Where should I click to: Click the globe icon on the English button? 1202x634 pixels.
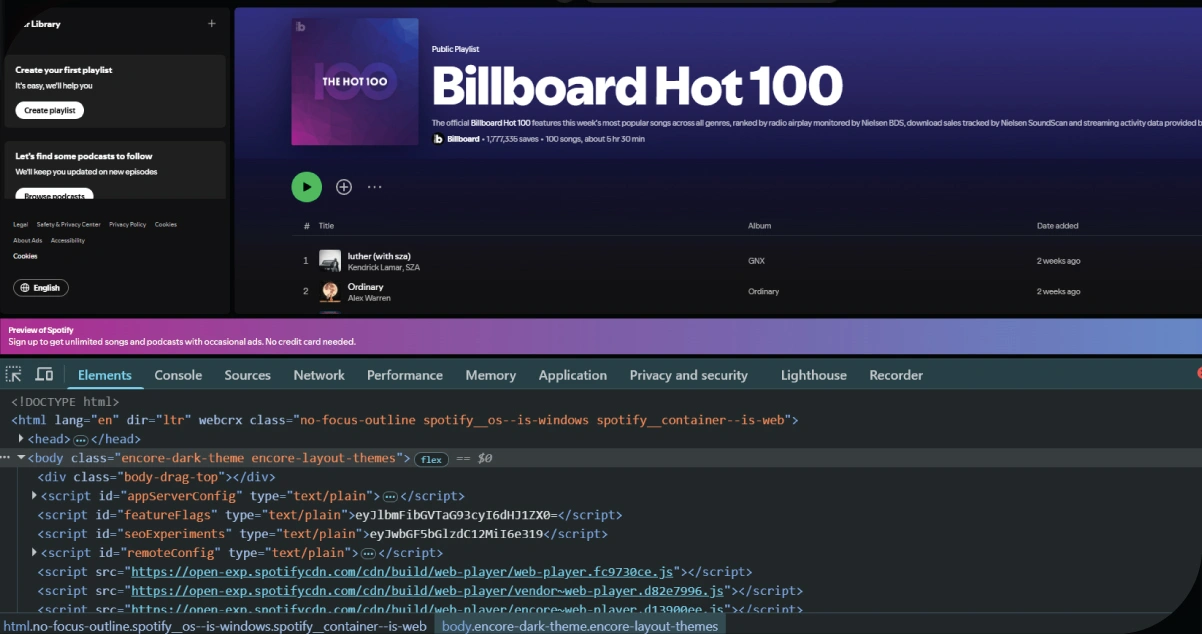click(23, 287)
